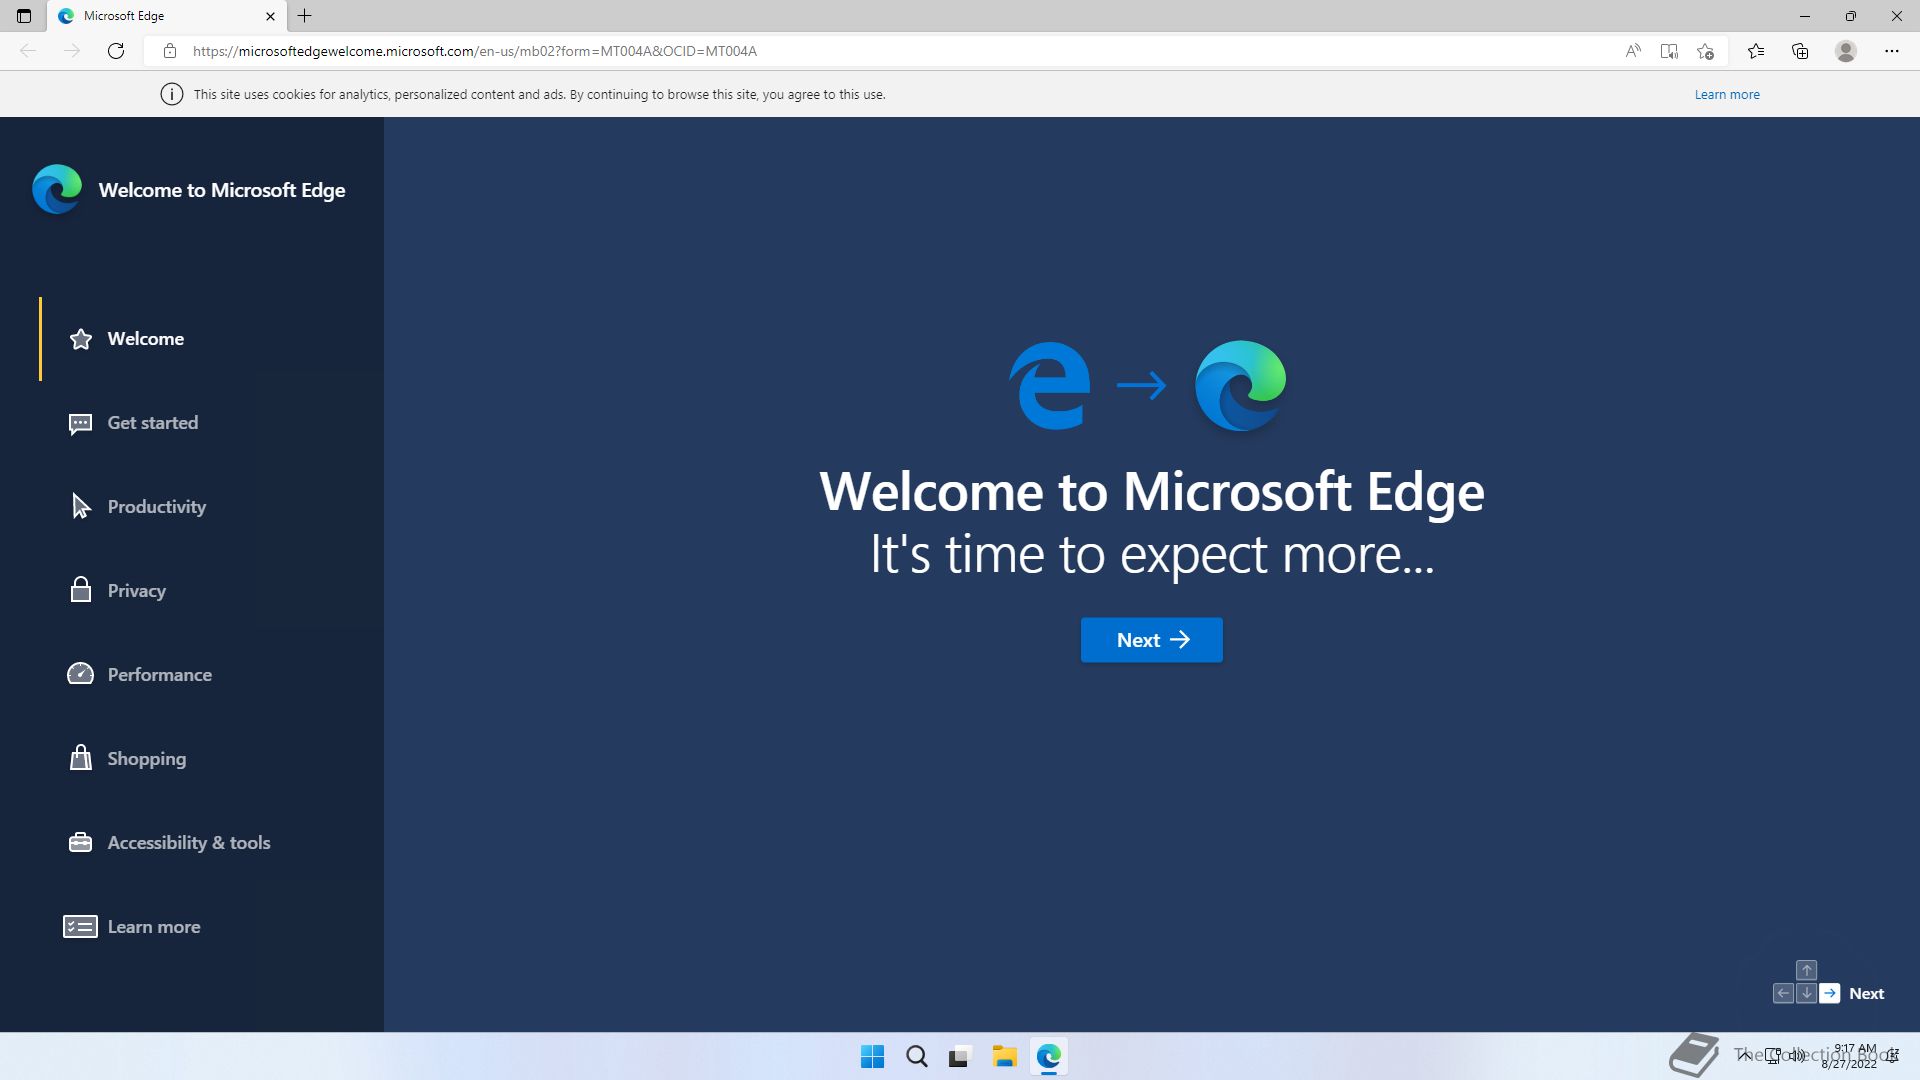Open Settings and more ellipsis menu
This screenshot has height=1080, width=1920.
pos(1892,51)
